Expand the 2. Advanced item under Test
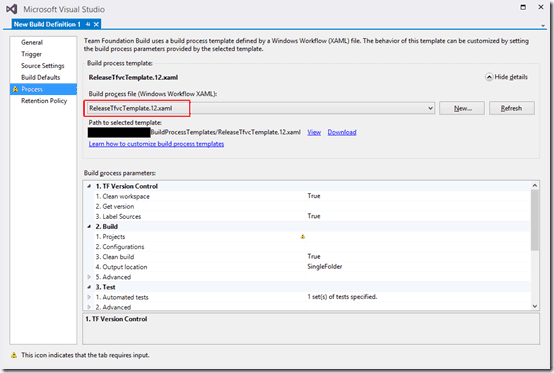 point(89,307)
